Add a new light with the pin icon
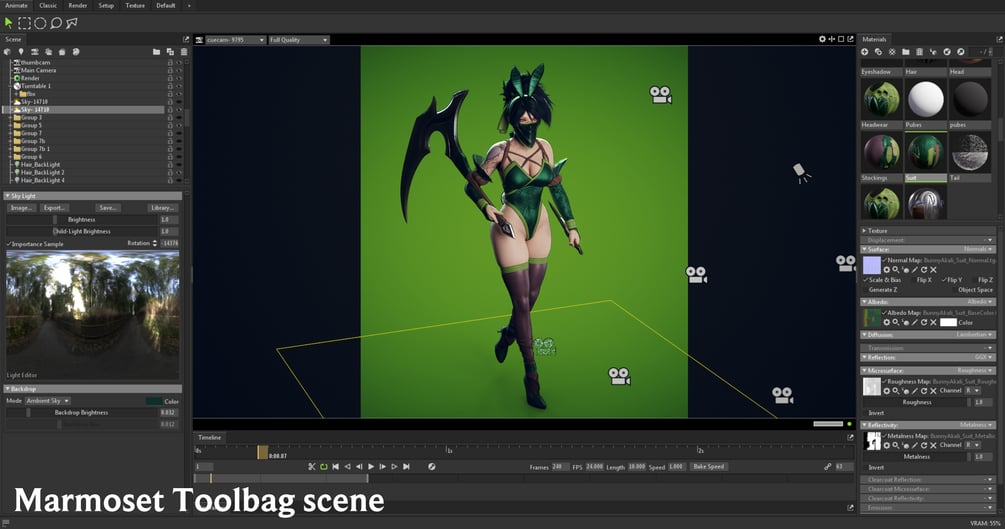 point(21,52)
